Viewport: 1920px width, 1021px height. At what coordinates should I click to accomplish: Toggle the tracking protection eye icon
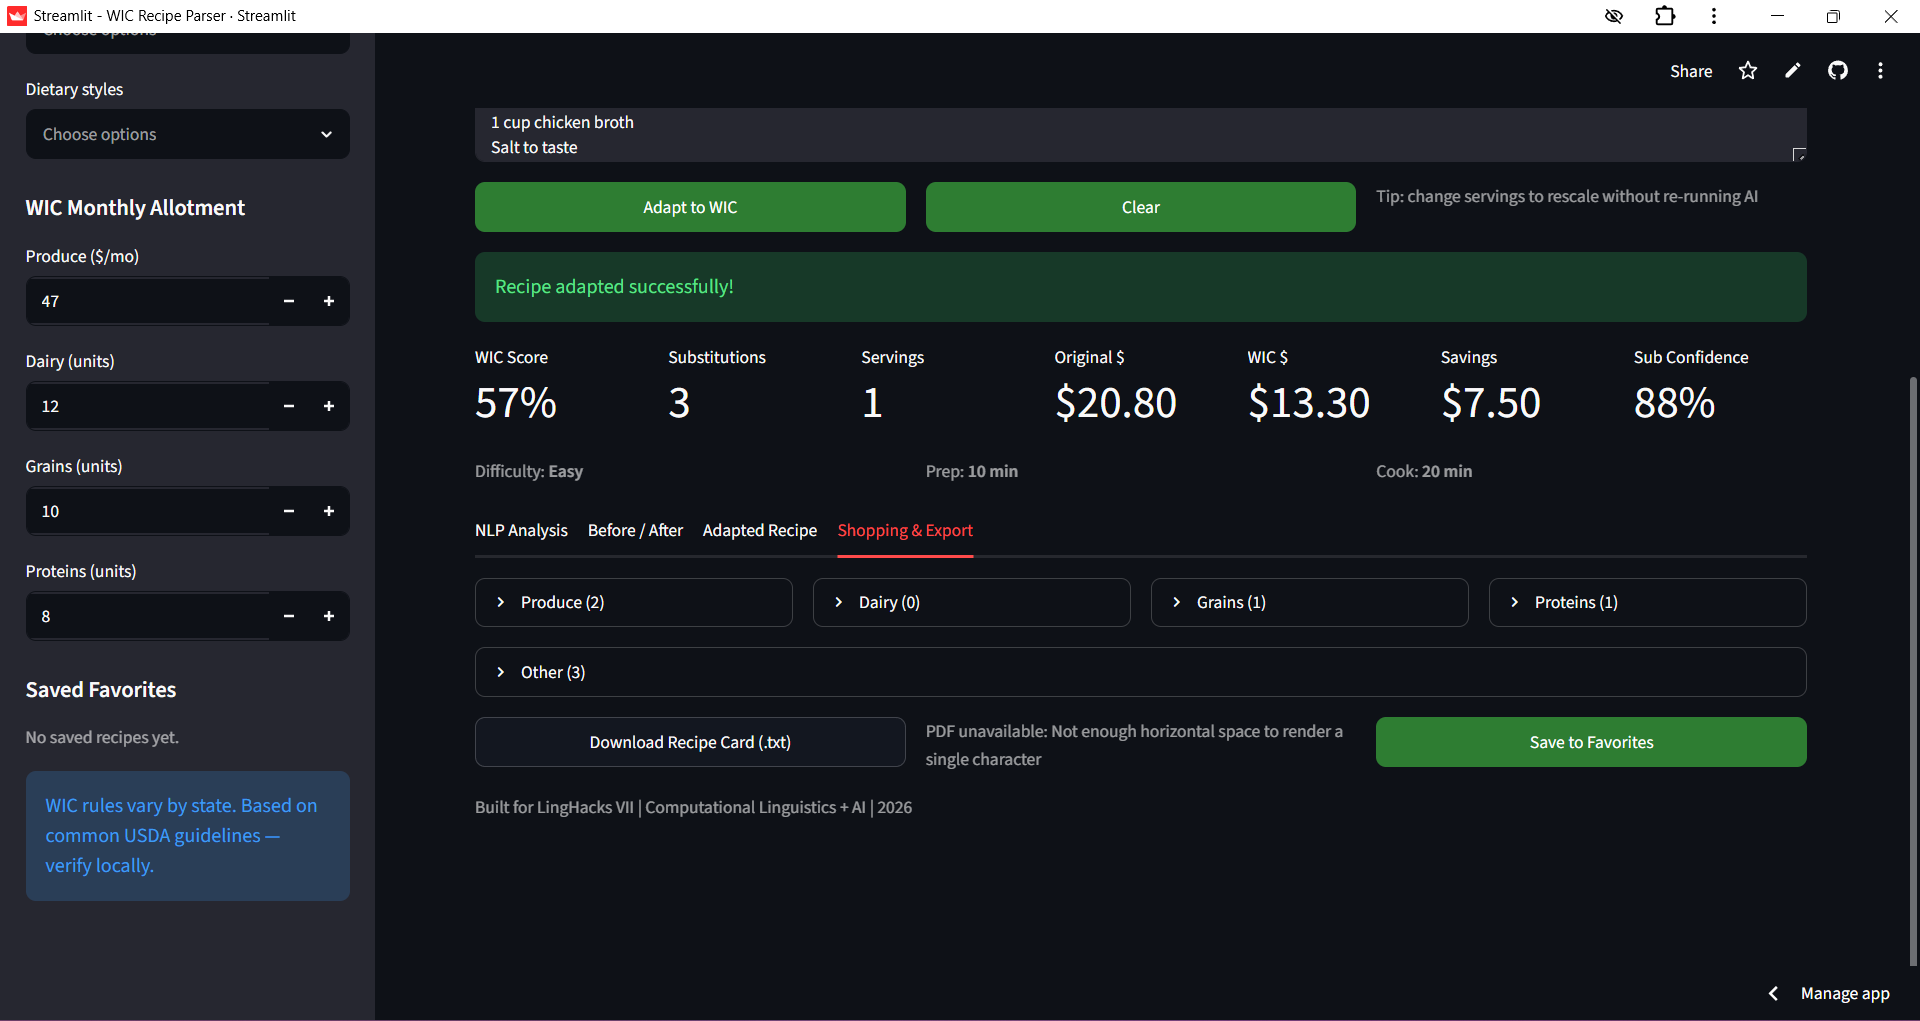pyautogui.click(x=1613, y=16)
